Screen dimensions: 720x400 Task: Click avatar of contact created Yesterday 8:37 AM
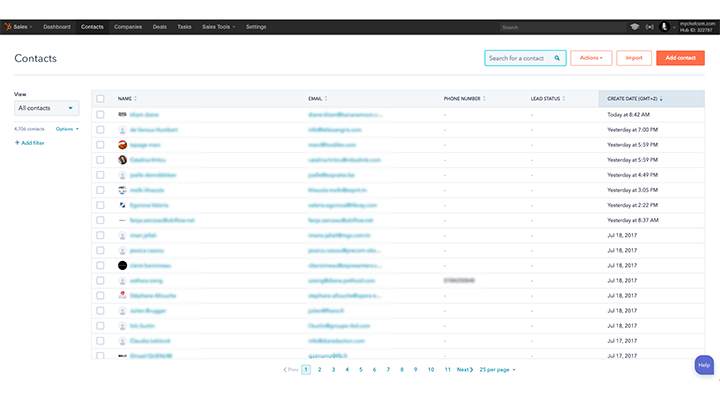pos(122,220)
